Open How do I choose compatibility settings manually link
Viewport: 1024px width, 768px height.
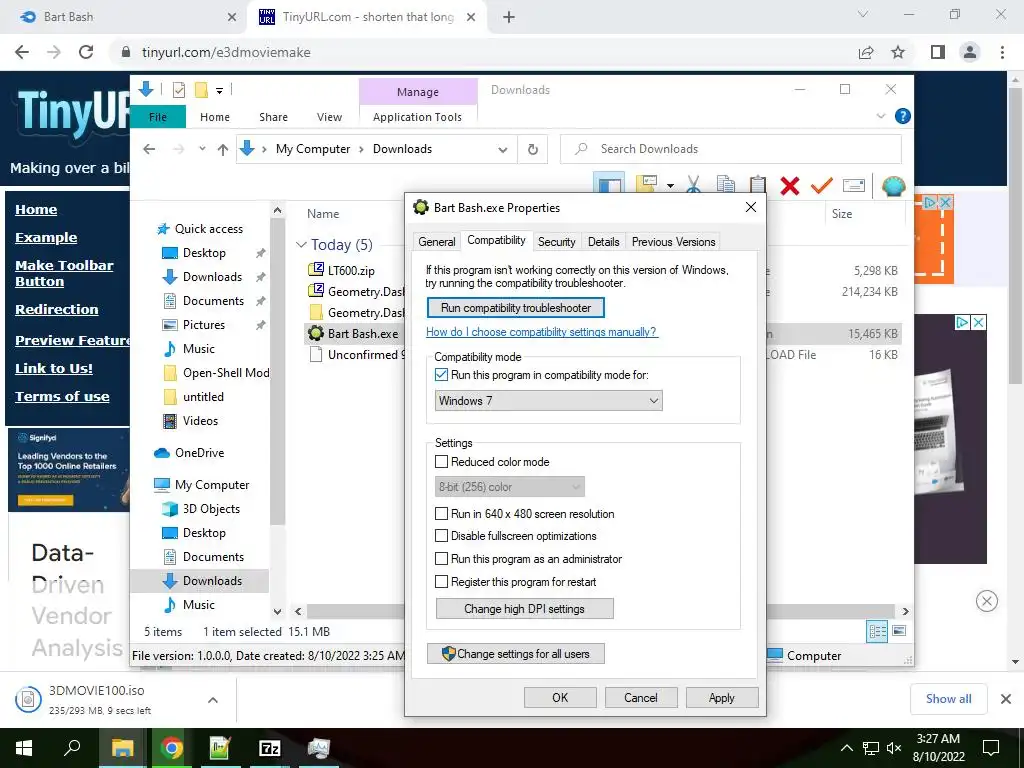541,332
